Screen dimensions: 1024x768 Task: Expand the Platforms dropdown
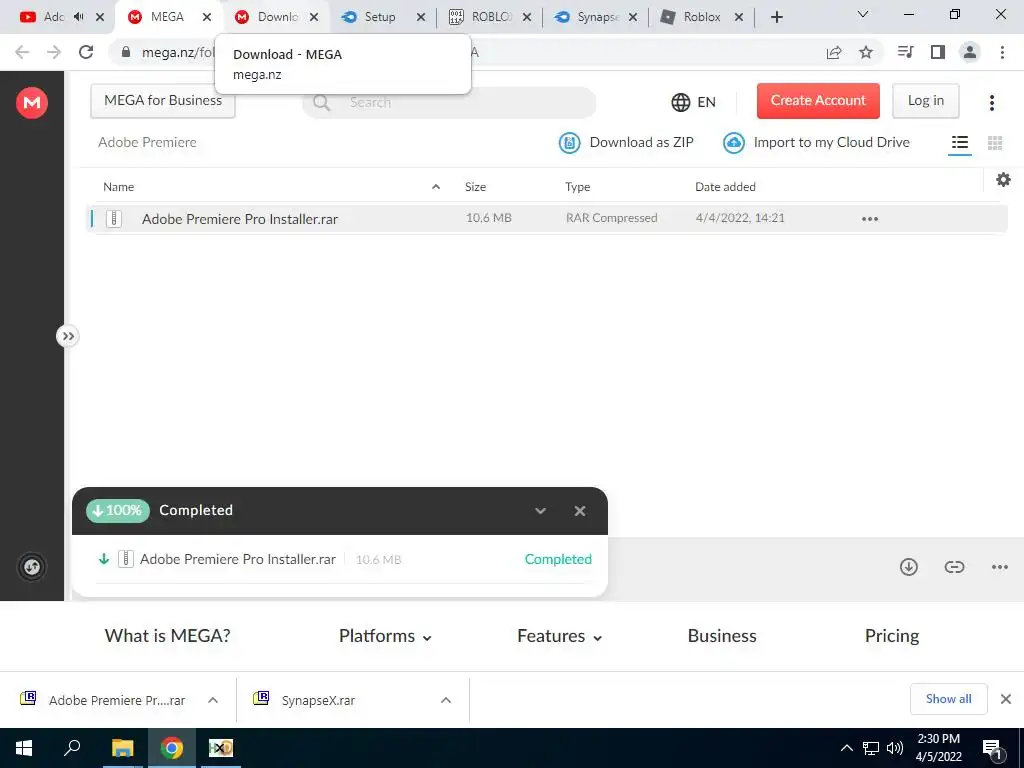[x=385, y=636]
